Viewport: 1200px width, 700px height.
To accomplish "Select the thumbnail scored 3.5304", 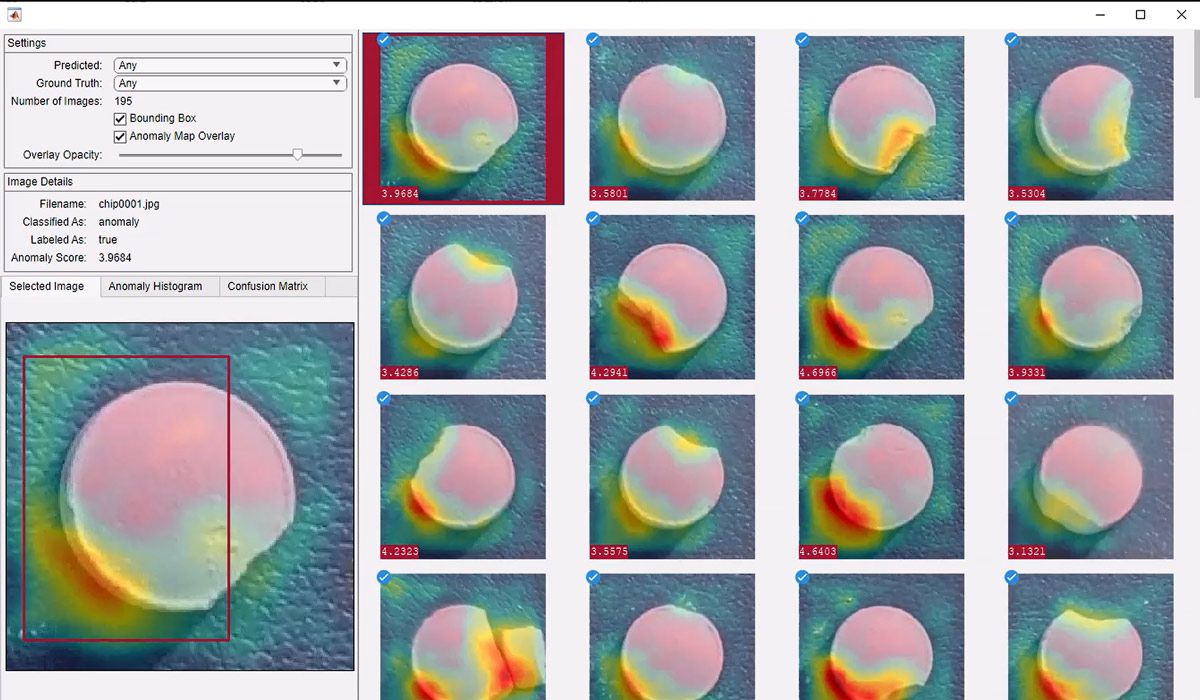I will [x=1090, y=119].
